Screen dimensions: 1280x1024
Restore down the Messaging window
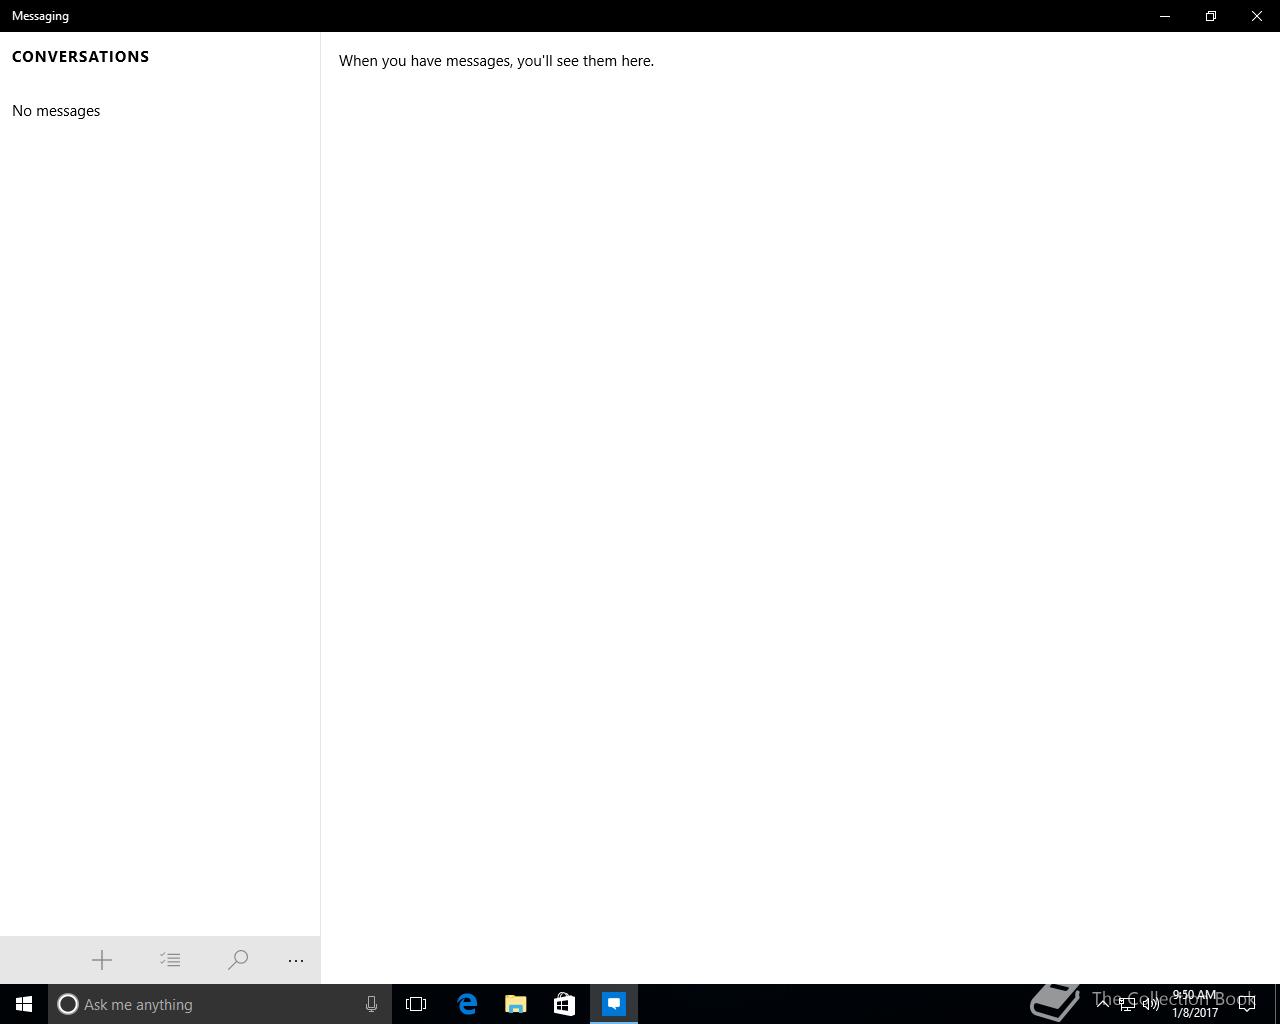1211,16
